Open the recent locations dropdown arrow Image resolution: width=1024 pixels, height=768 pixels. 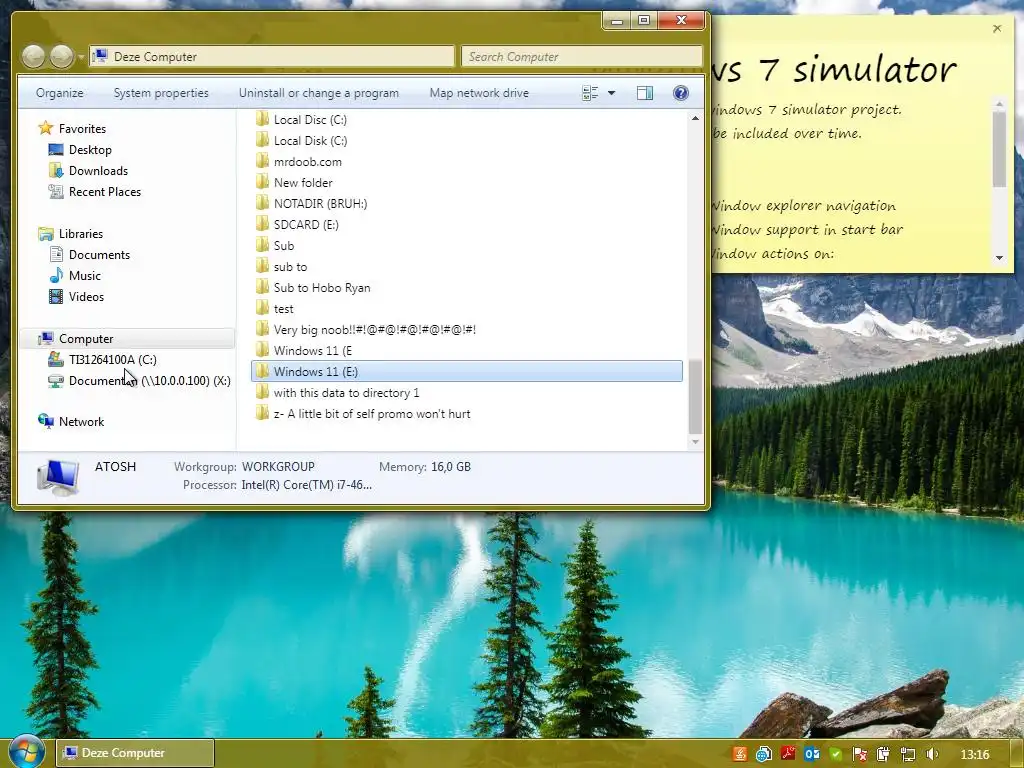(81, 57)
